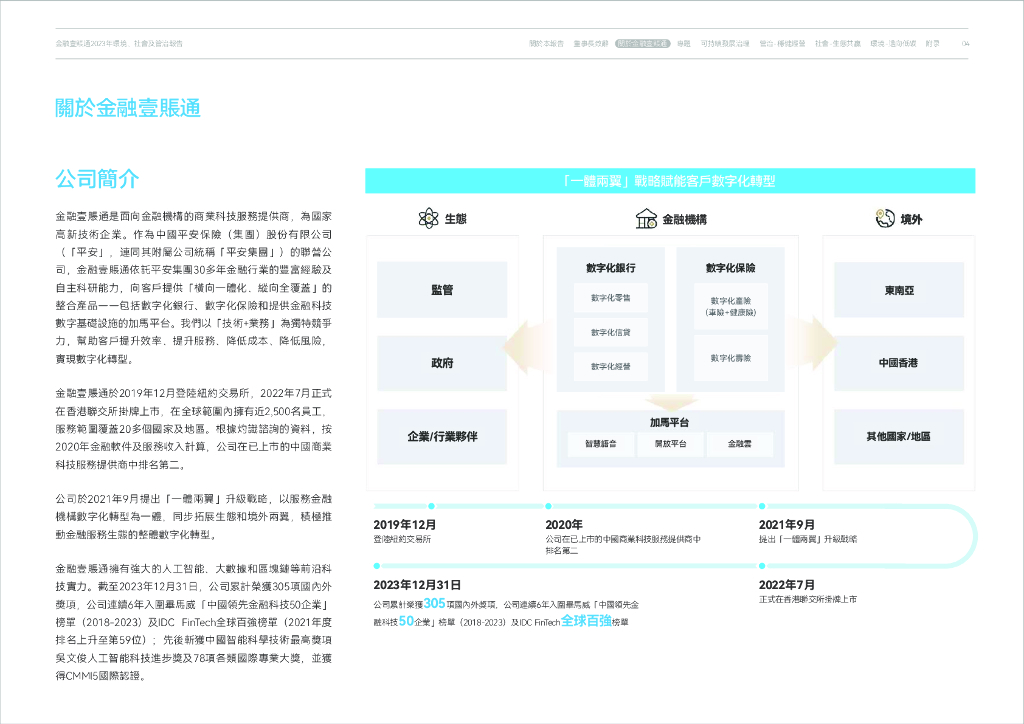Viewport: 1024px width, 724px height.
Task: Click the 生態 column heading
Action: (456, 219)
